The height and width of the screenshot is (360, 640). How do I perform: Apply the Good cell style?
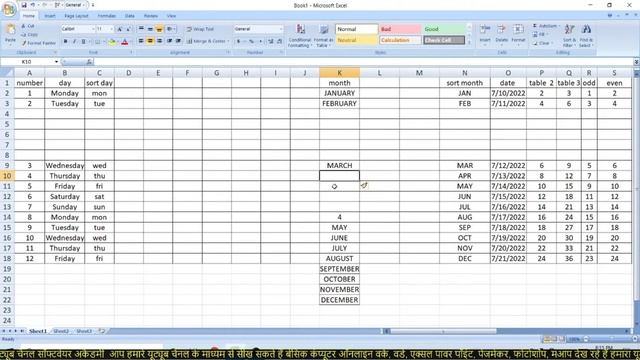(x=444, y=29)
